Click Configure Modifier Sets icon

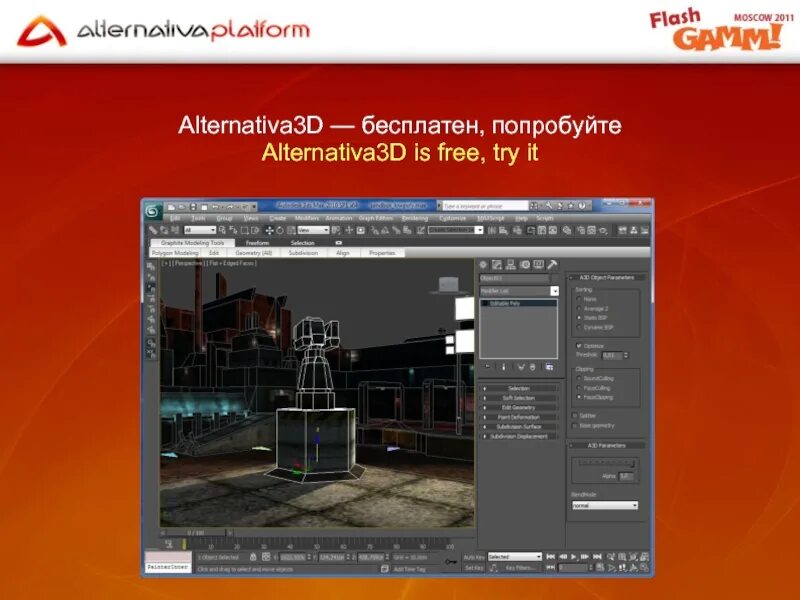tap(549, 367)
